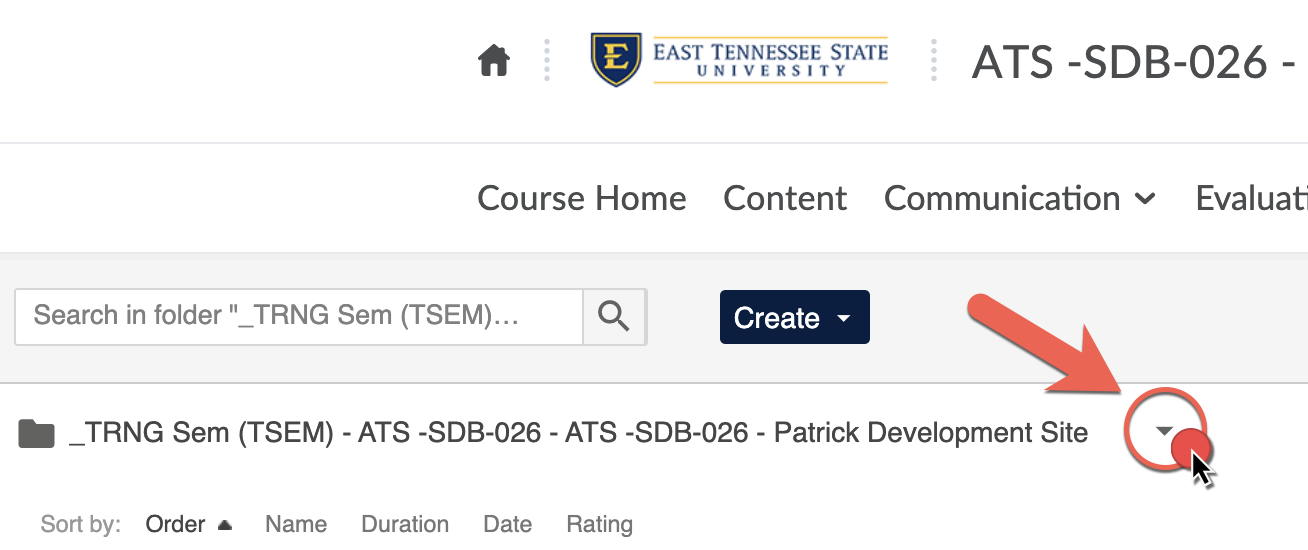Click the home icon
Screen dimensions: 1308x550
(494, 62)
